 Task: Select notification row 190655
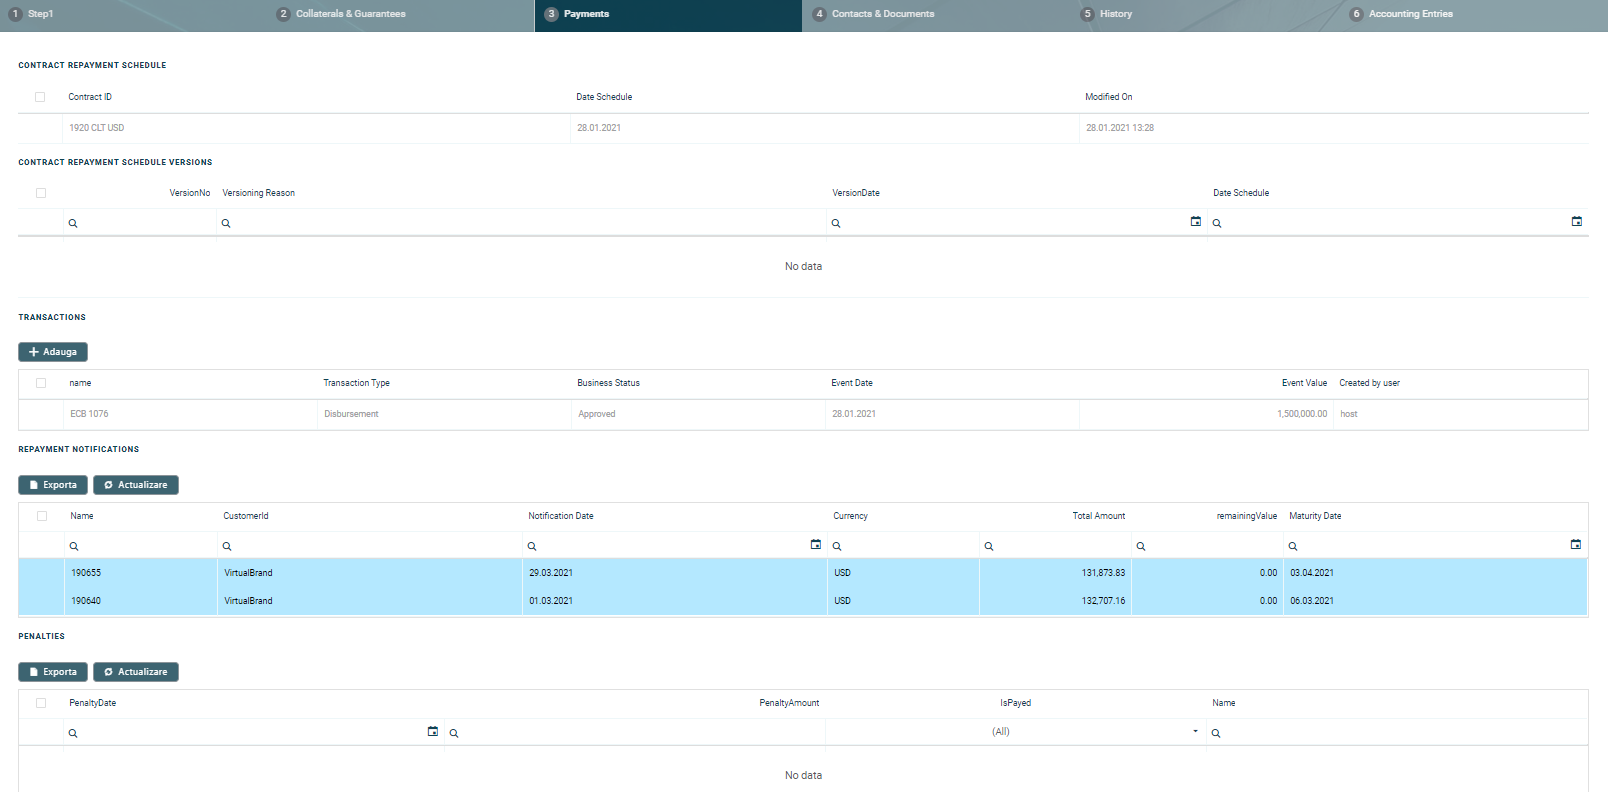click(x=86, y=573)
